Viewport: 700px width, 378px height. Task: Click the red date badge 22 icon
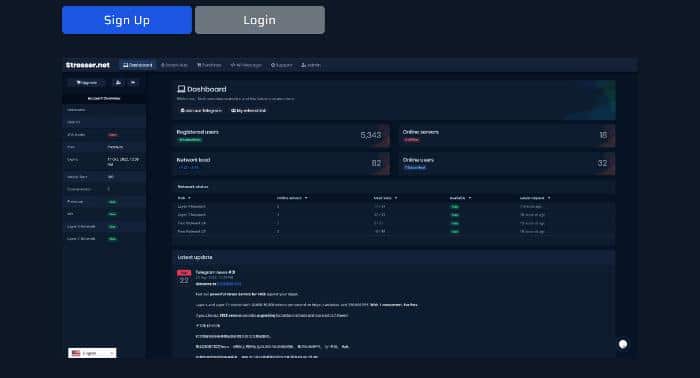pyautogui.click(x=184, y=277)
